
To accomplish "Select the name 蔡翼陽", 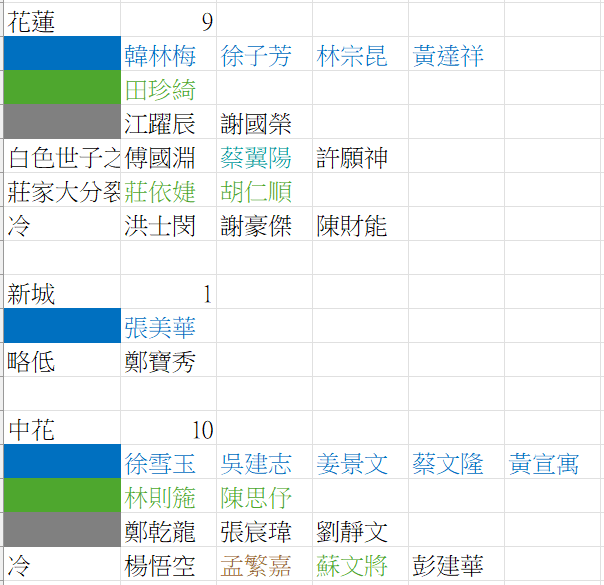I will click(x=256, y=158).
